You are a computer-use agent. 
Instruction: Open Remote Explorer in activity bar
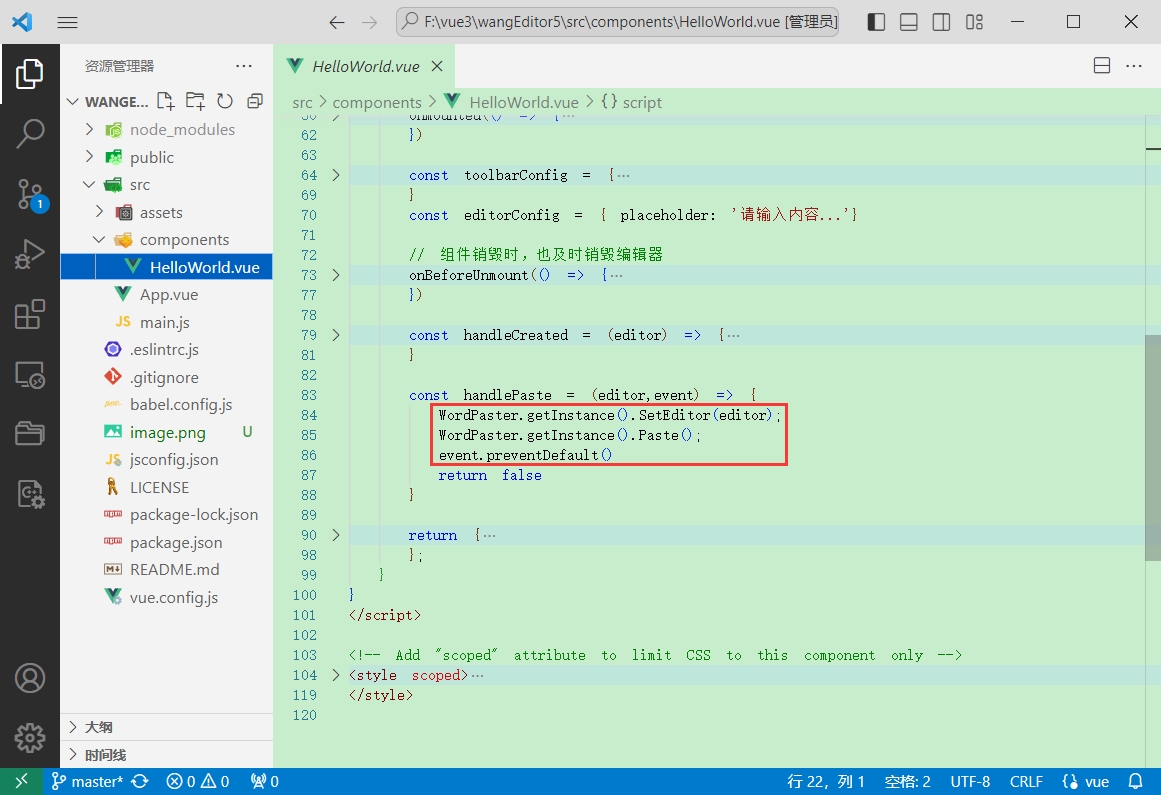pos(30,375)
